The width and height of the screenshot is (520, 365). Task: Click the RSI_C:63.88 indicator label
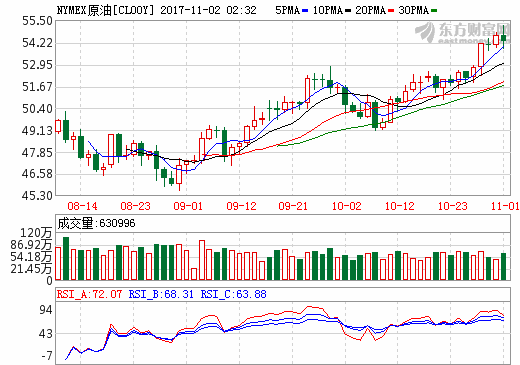click(233, 294)
